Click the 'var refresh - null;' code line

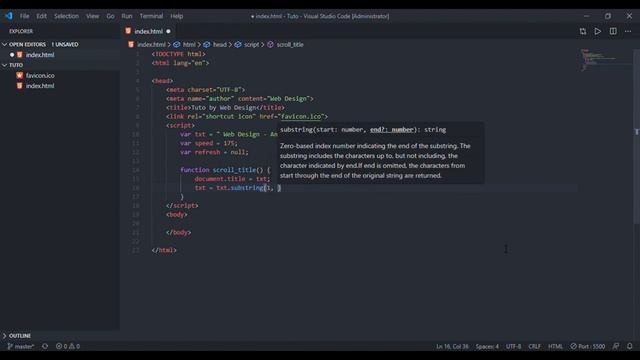point(214,152)
